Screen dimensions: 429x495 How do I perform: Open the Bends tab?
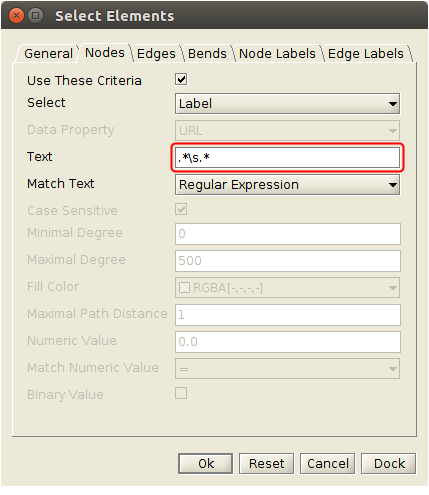(207, 54)
